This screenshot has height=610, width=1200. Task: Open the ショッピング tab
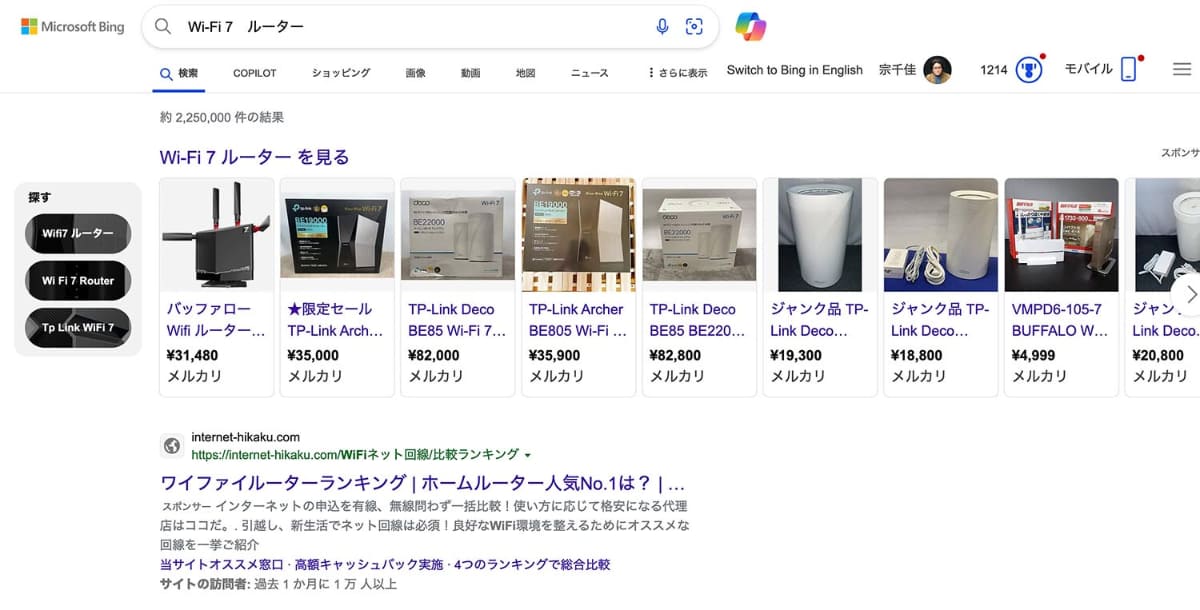(340, 72)
